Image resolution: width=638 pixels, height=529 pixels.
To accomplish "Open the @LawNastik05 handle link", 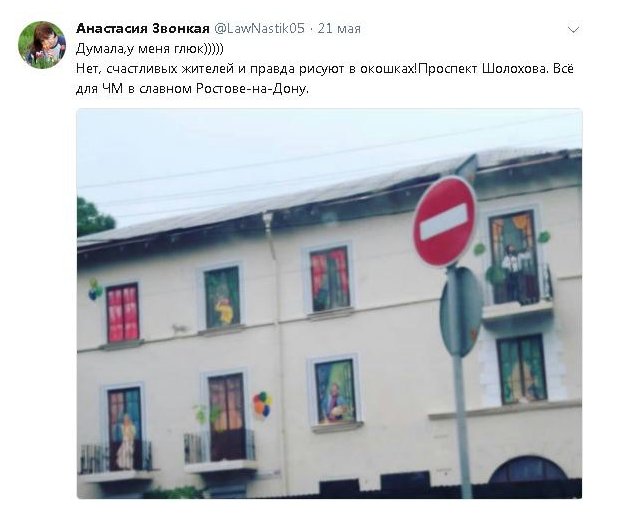I will click(259, 28).
